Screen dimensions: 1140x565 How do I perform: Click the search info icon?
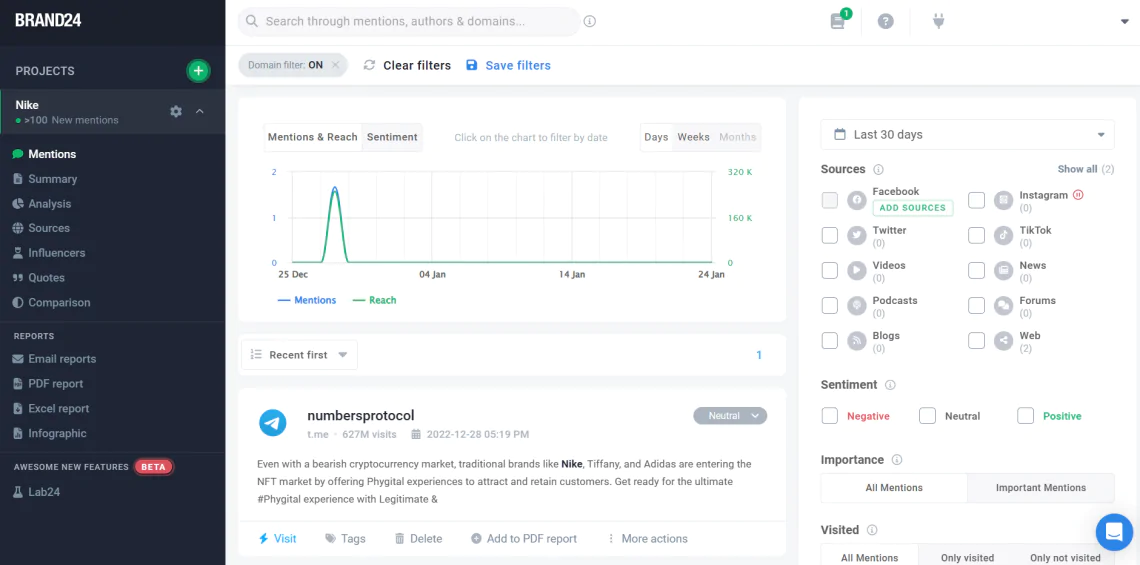point(590,21)
